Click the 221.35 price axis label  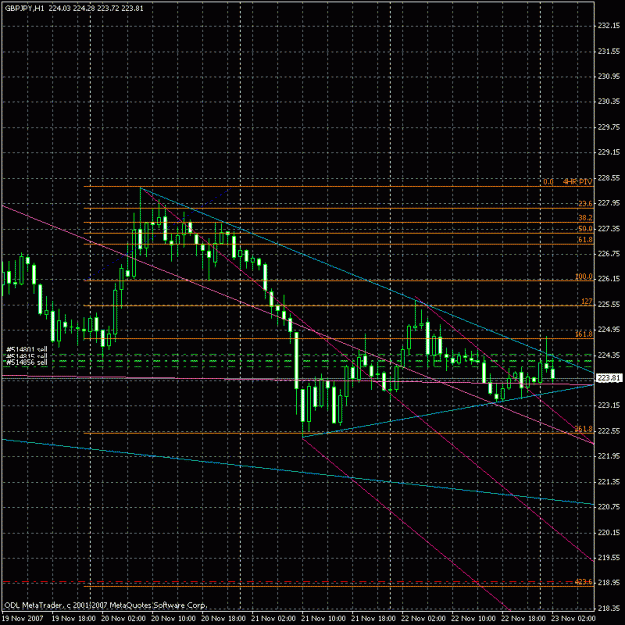tap(609, 482)
